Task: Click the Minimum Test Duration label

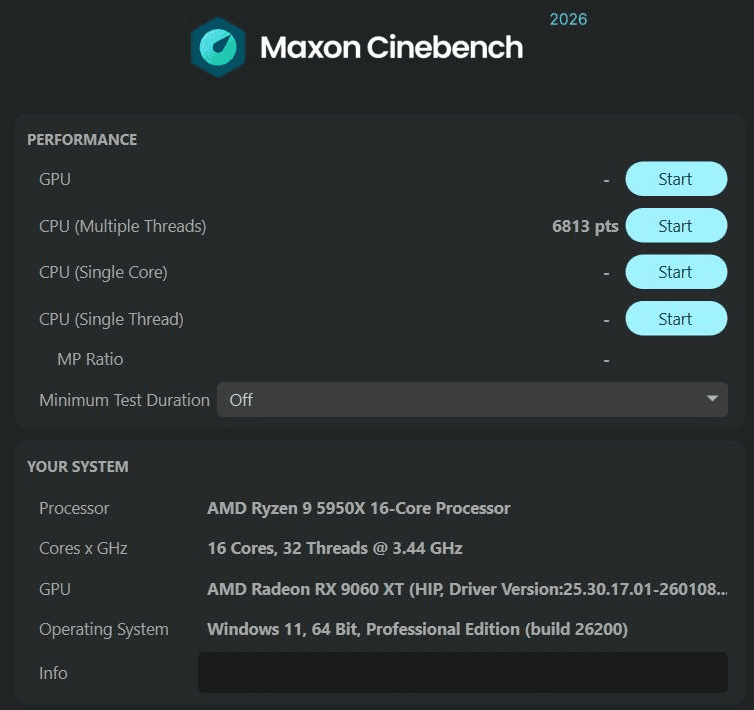Action: point(124,400)
